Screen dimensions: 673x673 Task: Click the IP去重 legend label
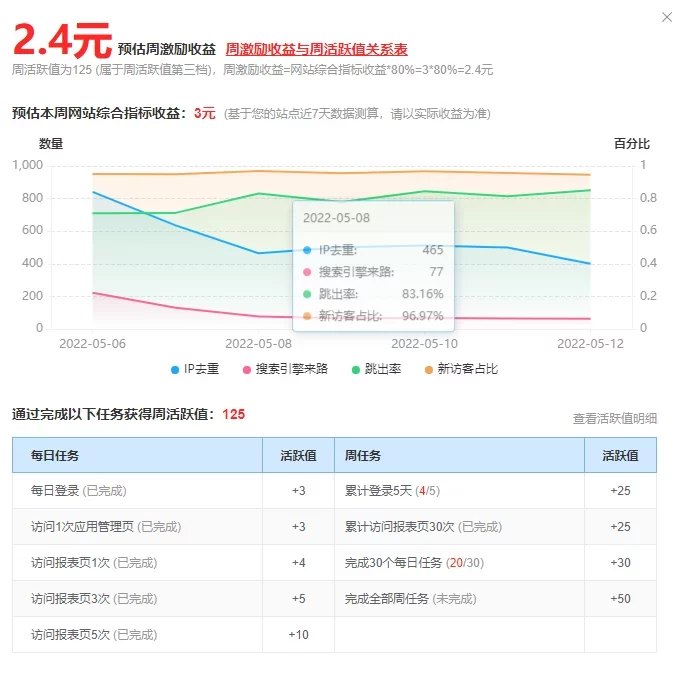pos(201,369)
